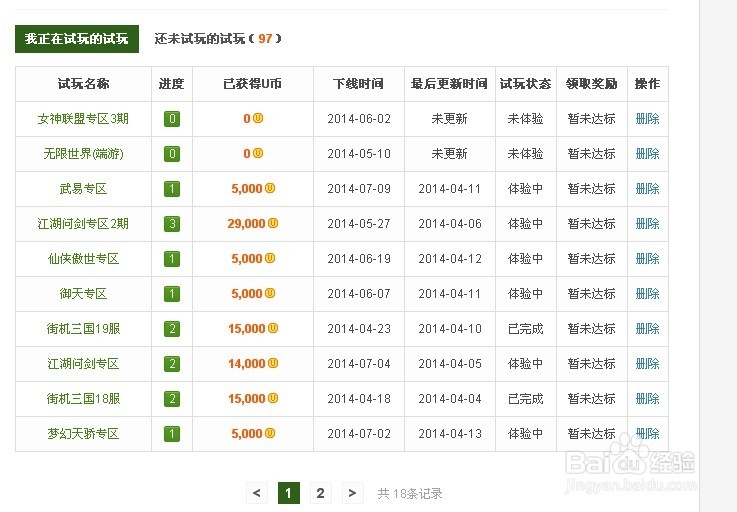Click offline date 2014-05-27
Screen dimensions: 737x512
pyautogui.click(x=359, y=224)
